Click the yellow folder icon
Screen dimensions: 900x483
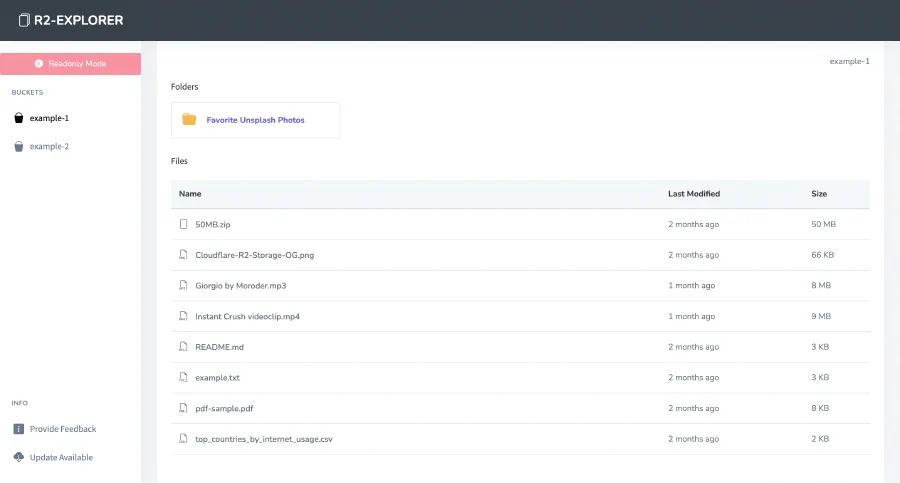coord(189,120)
